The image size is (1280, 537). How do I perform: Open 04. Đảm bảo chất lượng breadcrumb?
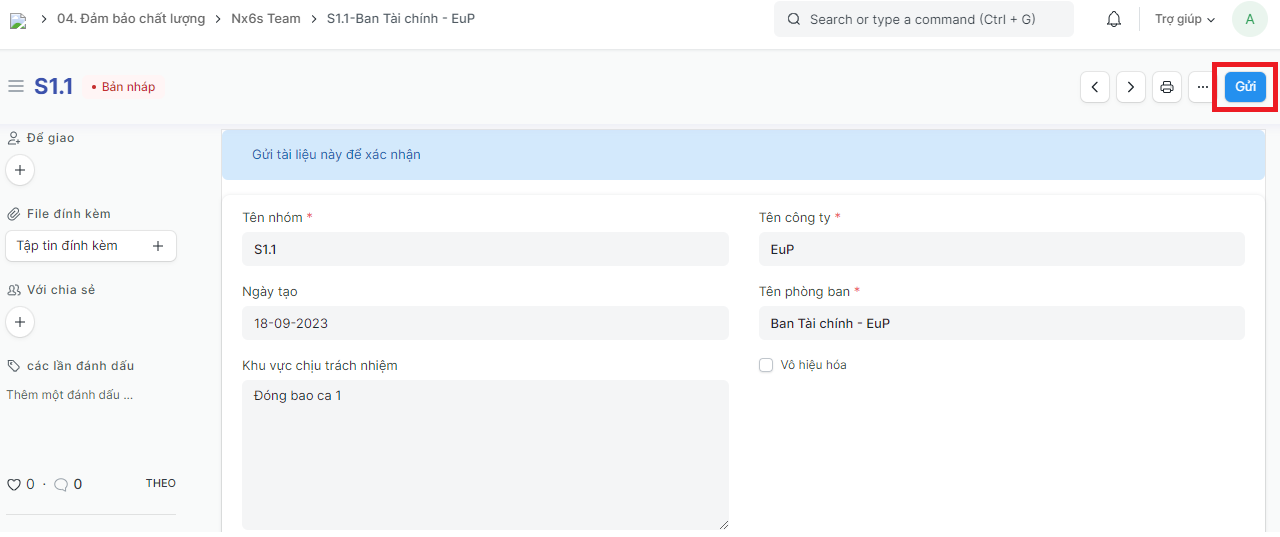pos(131,19)
